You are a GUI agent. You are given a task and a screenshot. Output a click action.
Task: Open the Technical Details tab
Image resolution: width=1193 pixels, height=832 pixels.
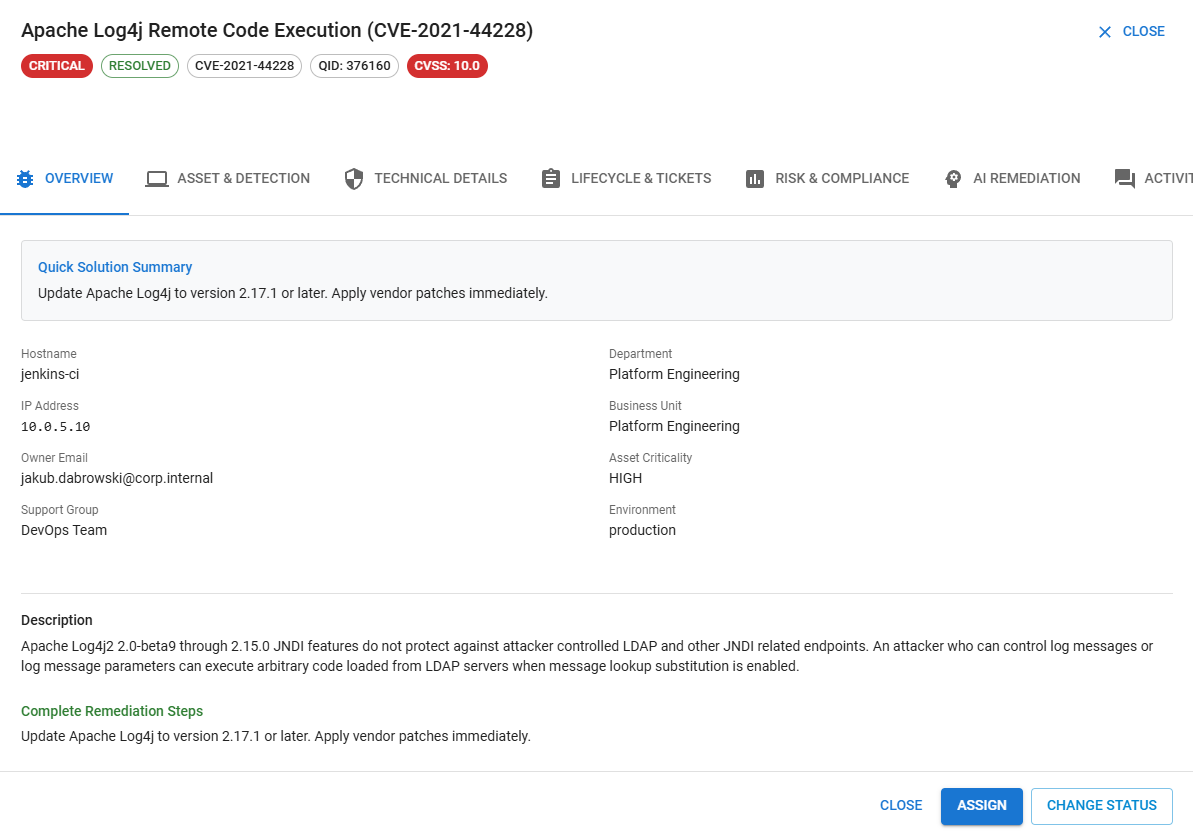coord(425,179)
